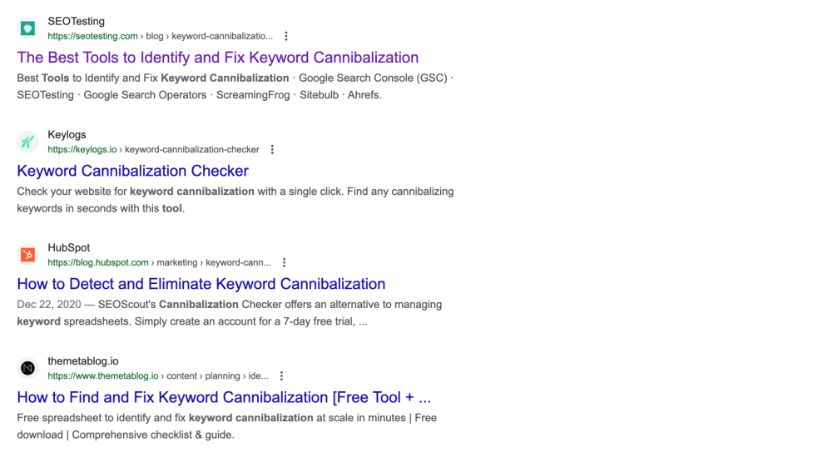Click the https://blog.hubspot.com URL breadcrumb

coord(98,262)
